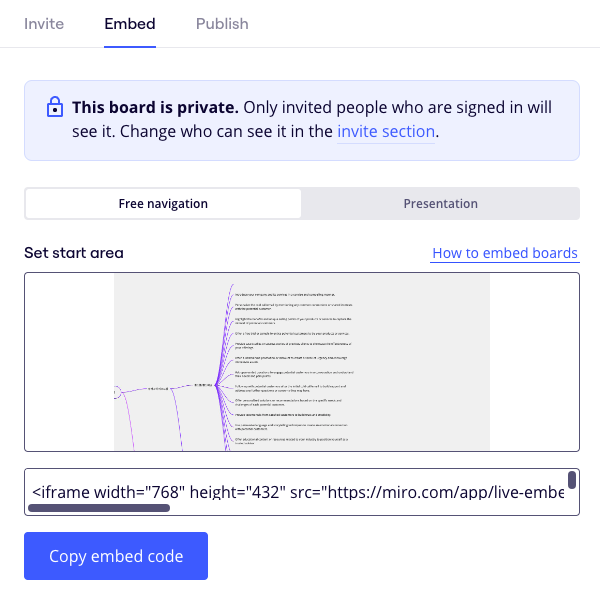Click inside the iframe embed code field
The height and width of the screenshot is (601, 600).
pos(300,491)
